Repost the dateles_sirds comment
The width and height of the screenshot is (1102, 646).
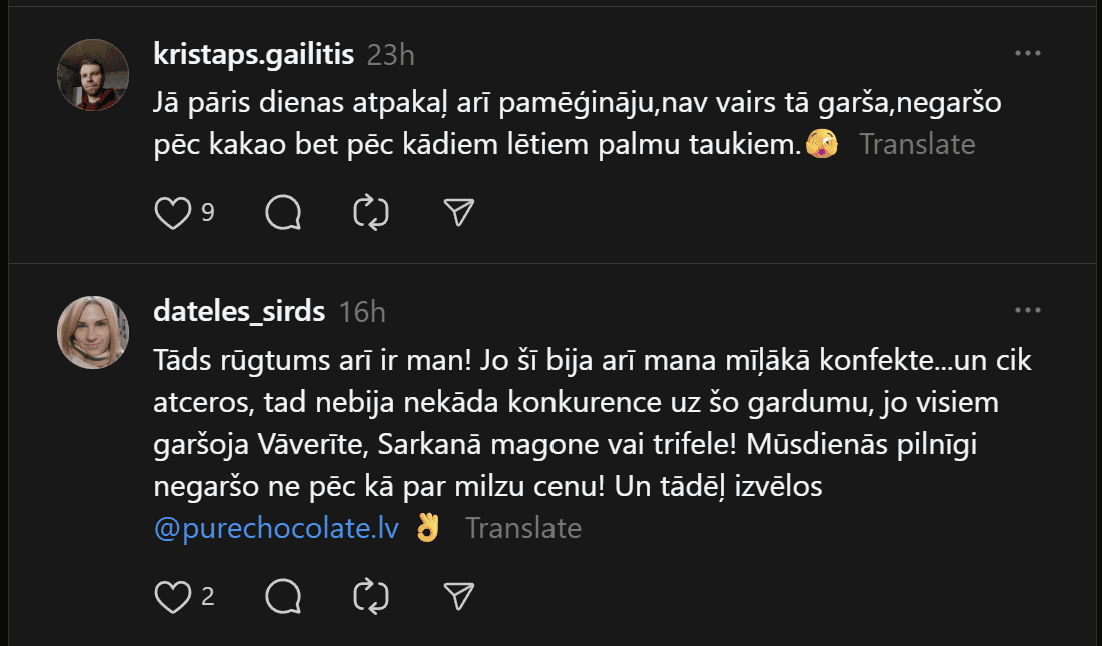pyautogui.click(x=371, y=597)
